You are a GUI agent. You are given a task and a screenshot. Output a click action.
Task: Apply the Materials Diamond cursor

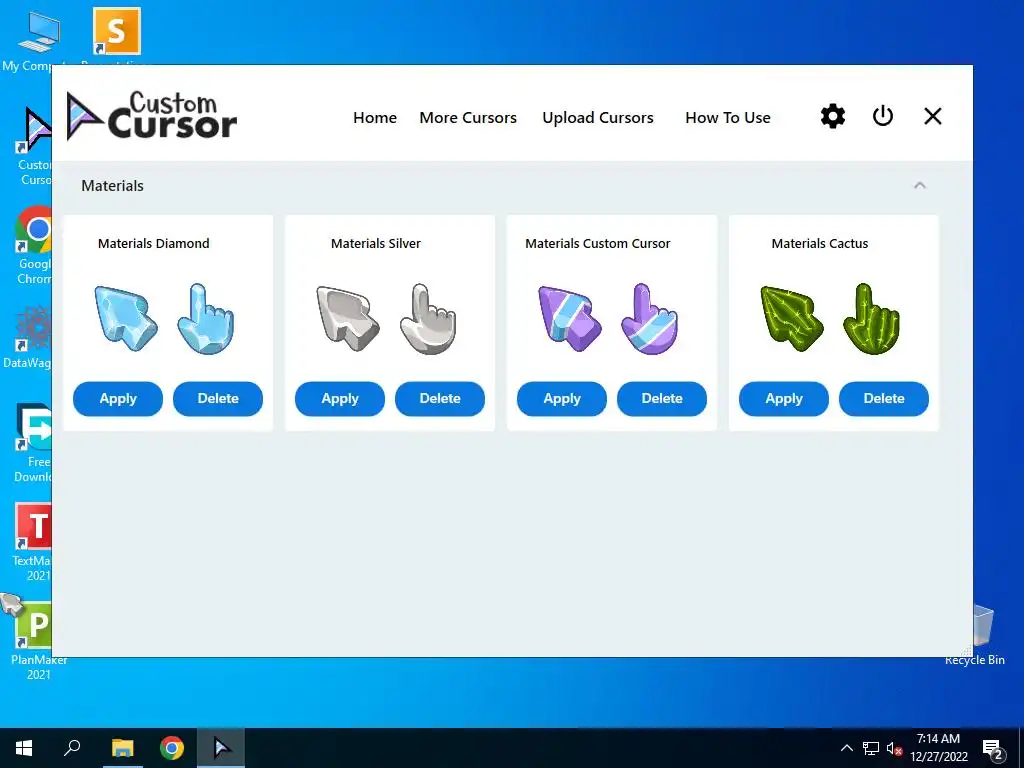click(118, 398)
